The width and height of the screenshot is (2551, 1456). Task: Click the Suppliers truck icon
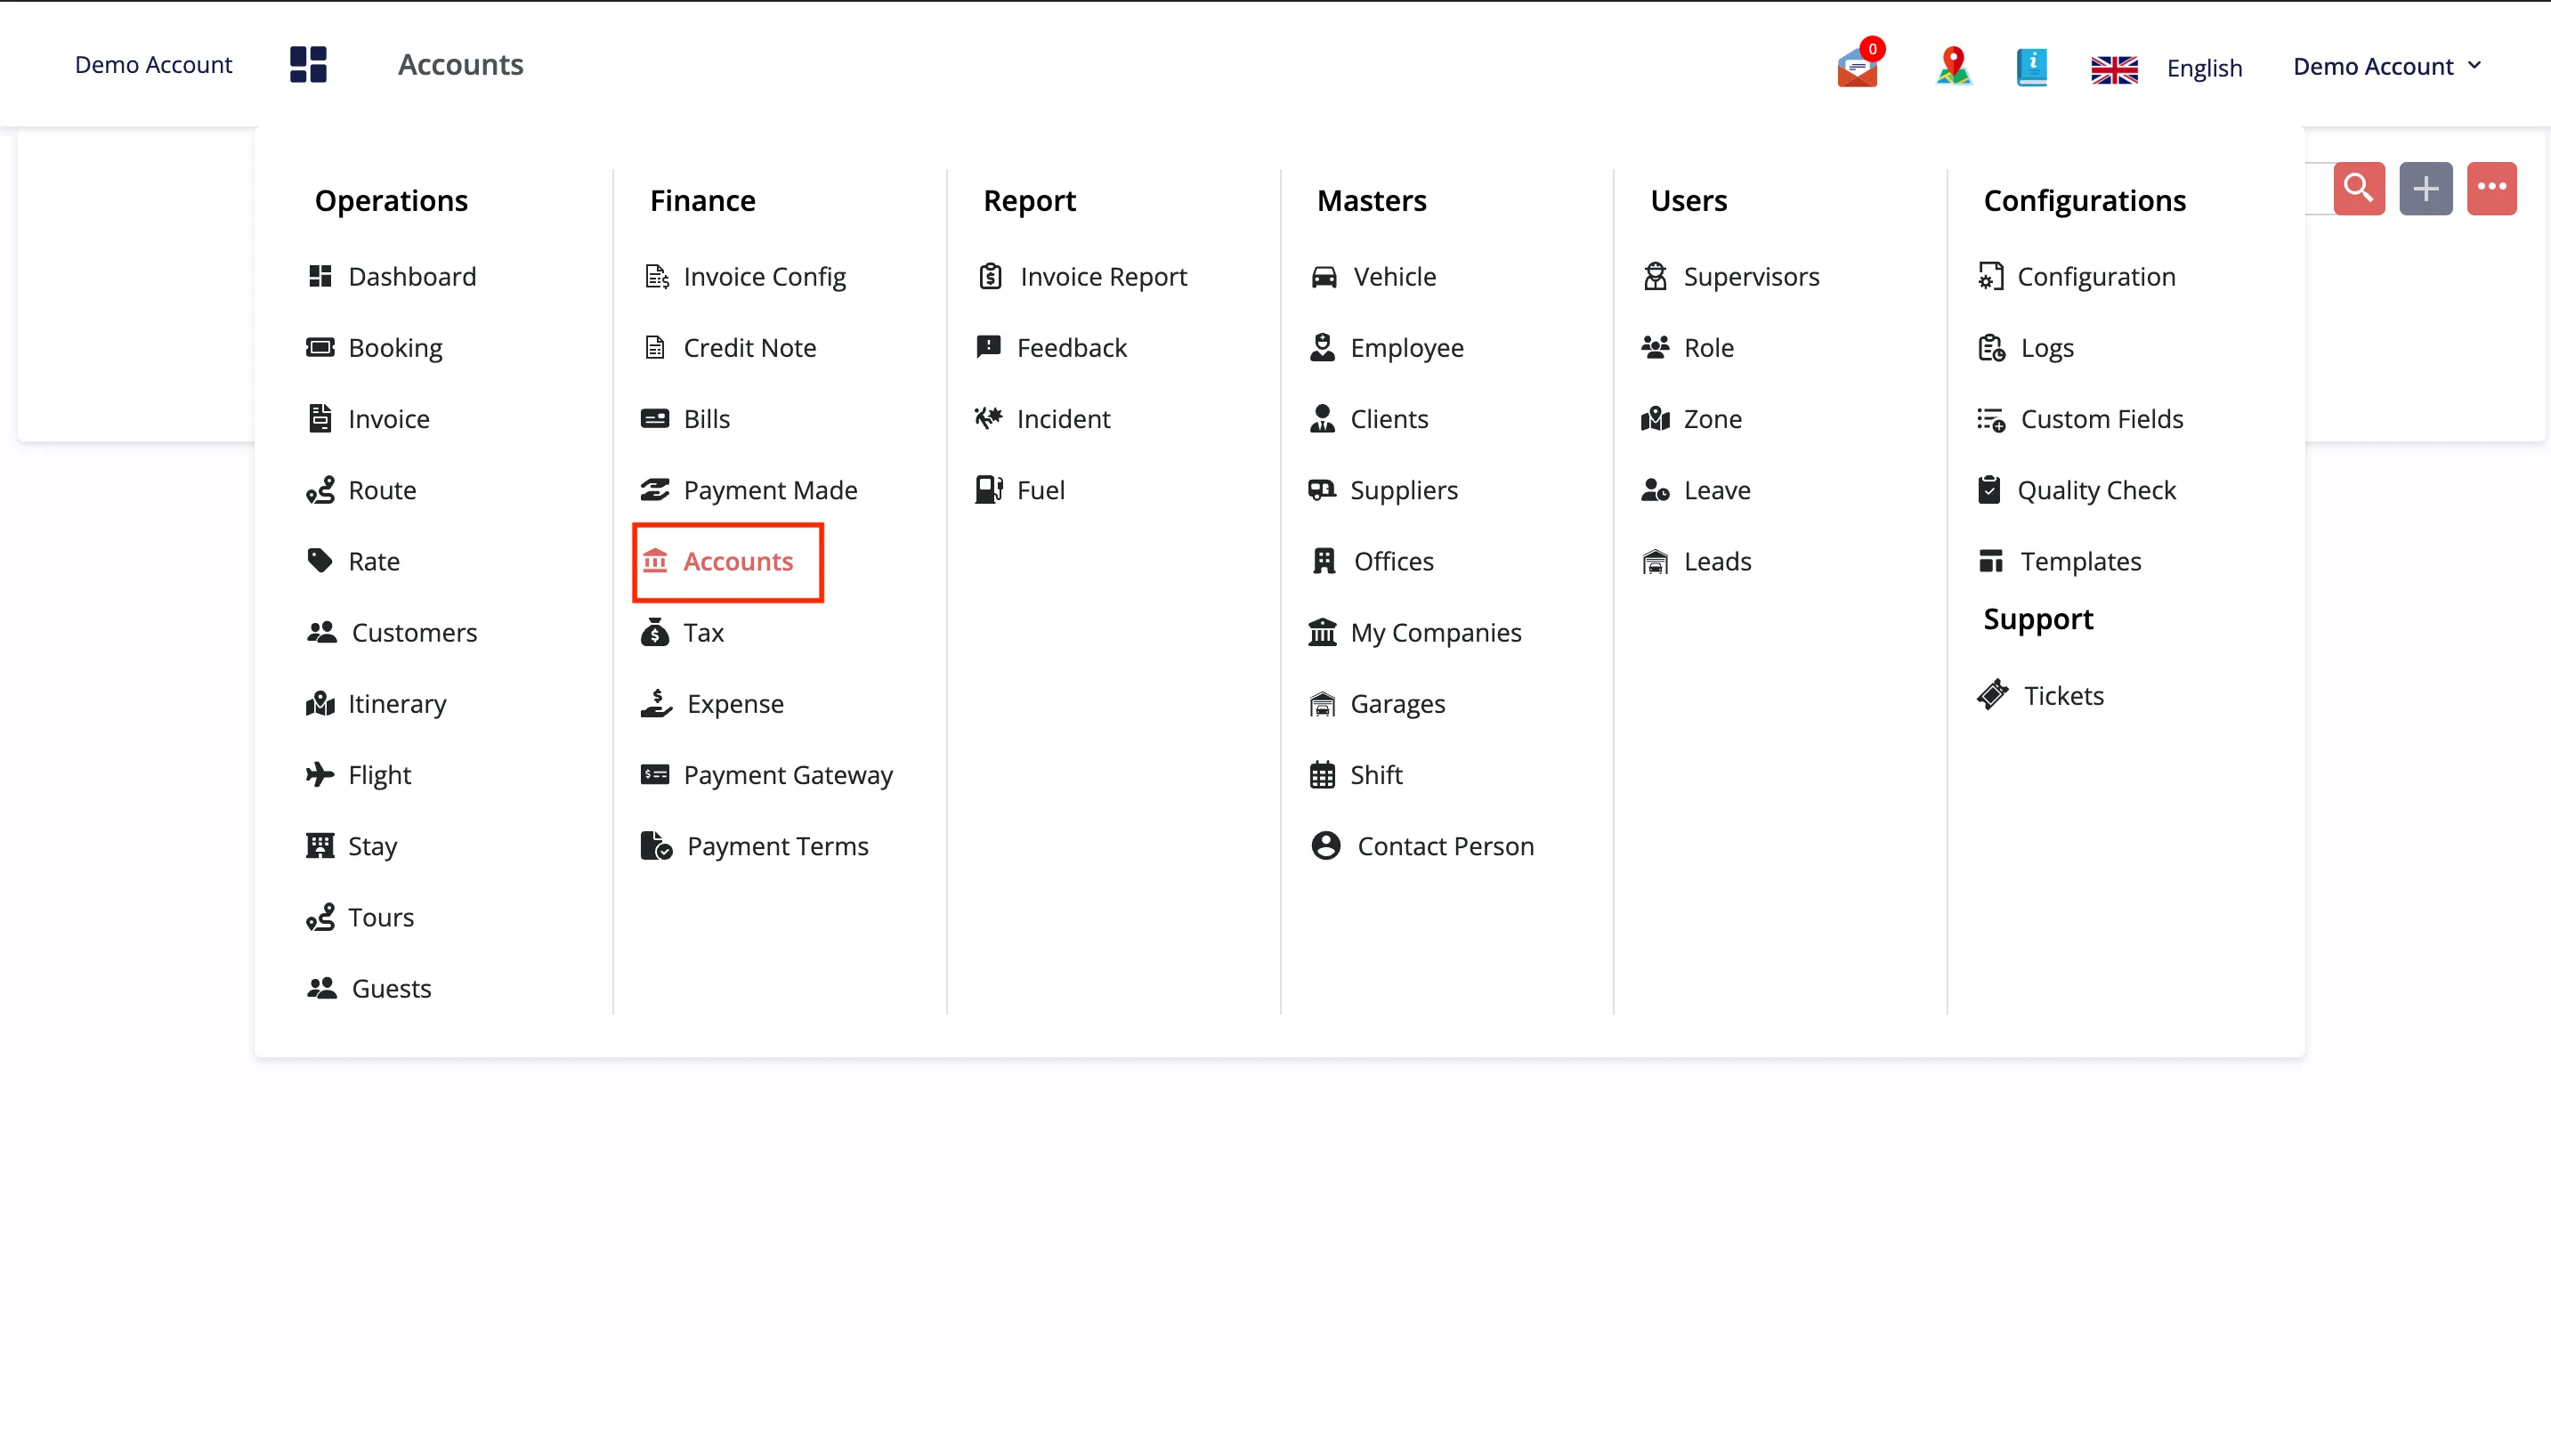coord(1322,489)
